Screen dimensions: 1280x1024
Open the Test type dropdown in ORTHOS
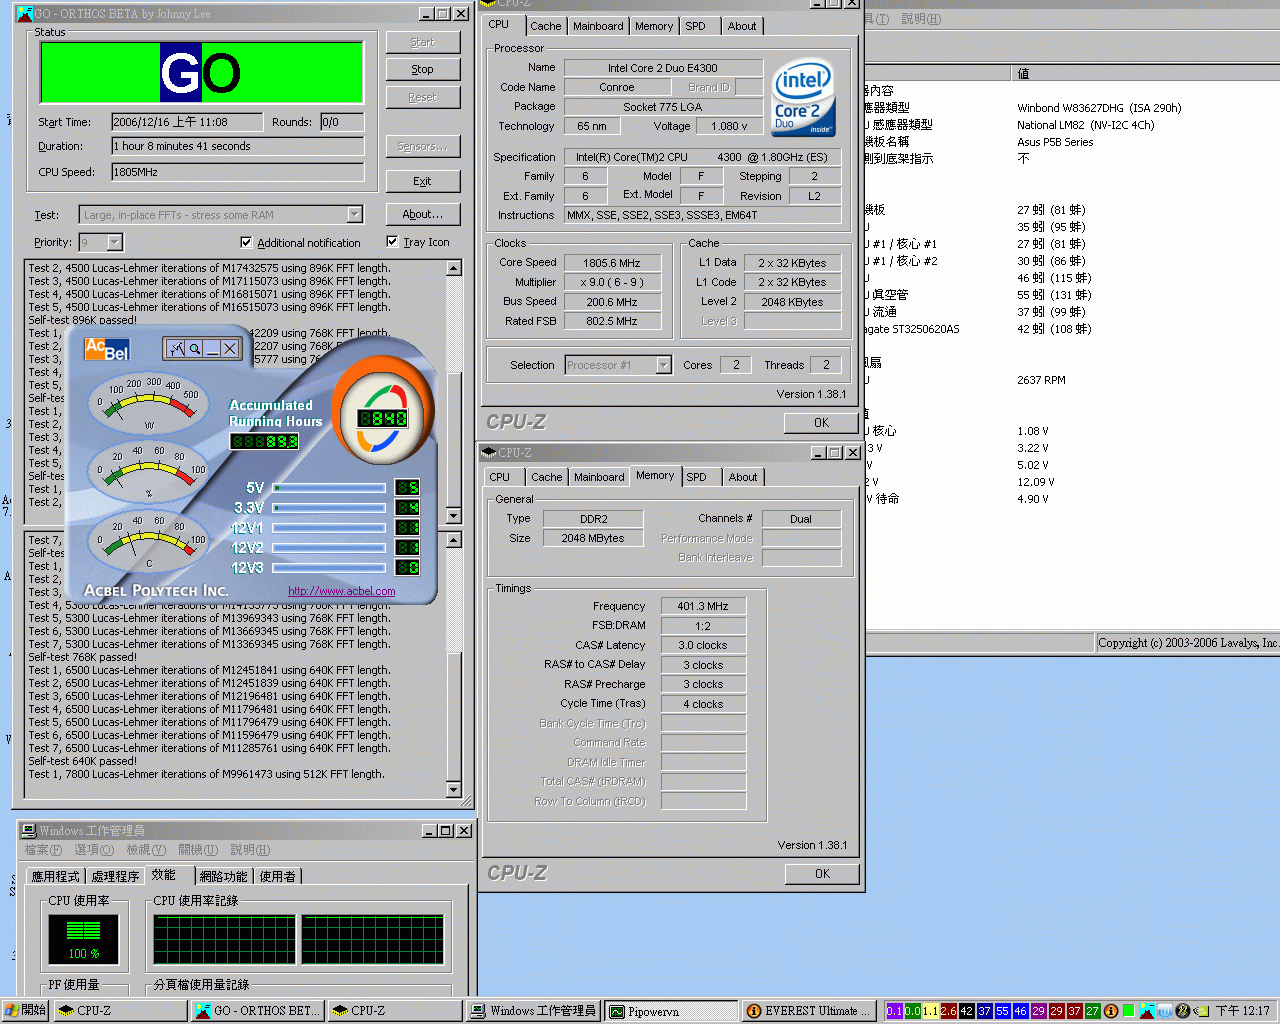point(355,214)
